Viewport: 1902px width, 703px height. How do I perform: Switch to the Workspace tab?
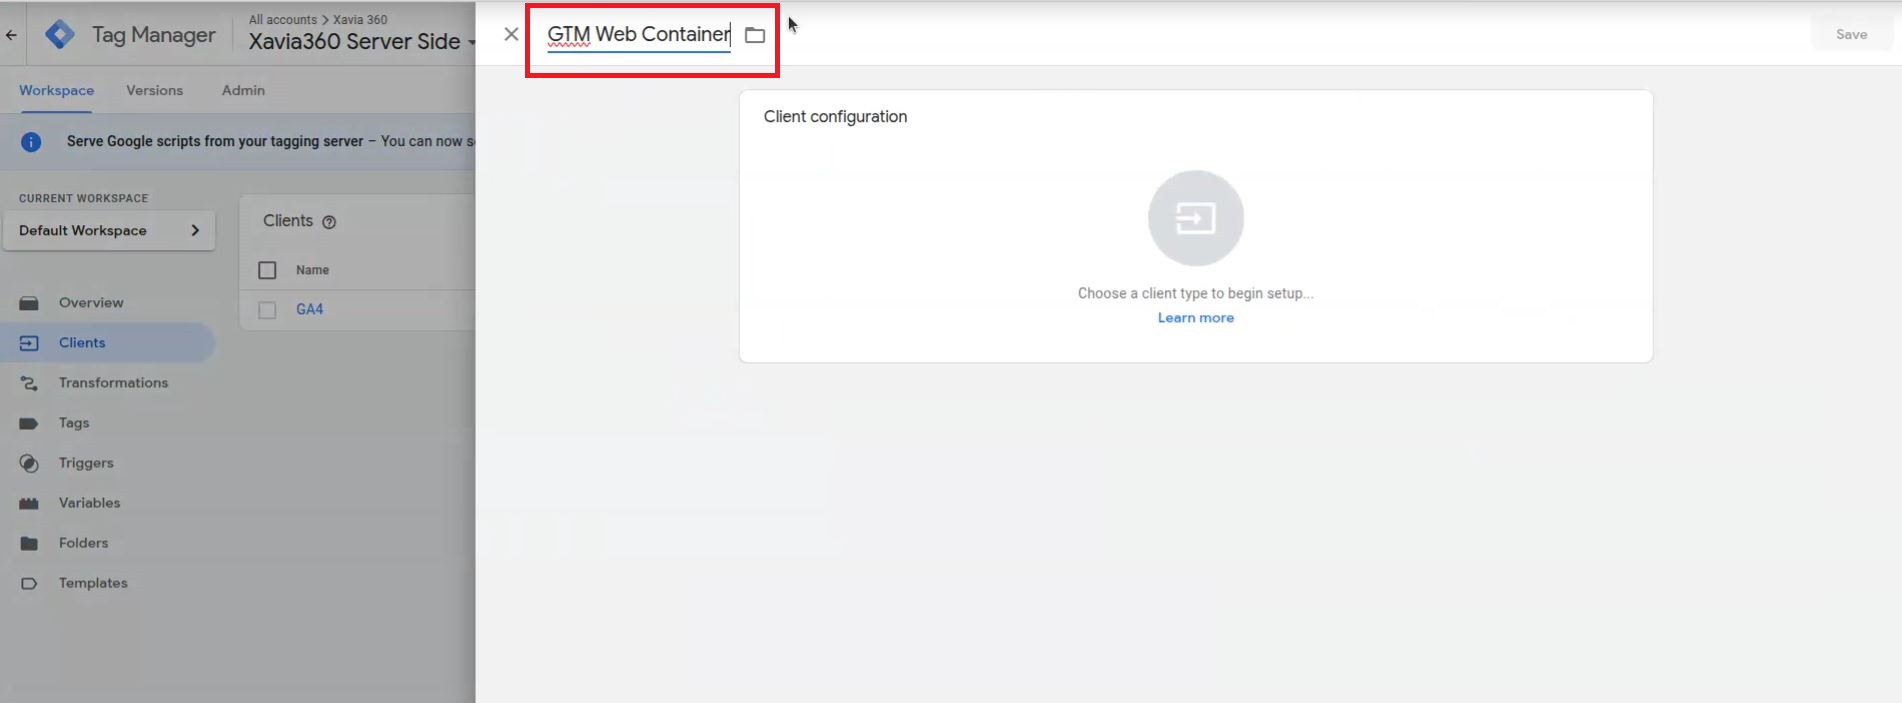click(x=56, y=90)
